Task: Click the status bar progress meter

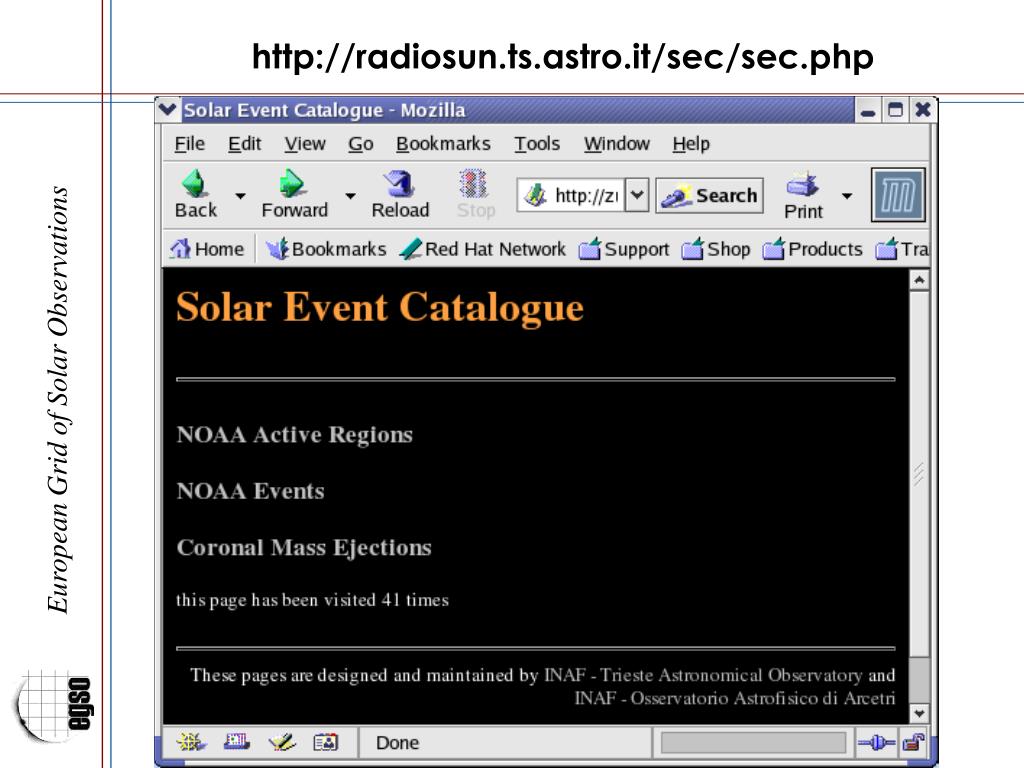Action: tap(753, 743)
